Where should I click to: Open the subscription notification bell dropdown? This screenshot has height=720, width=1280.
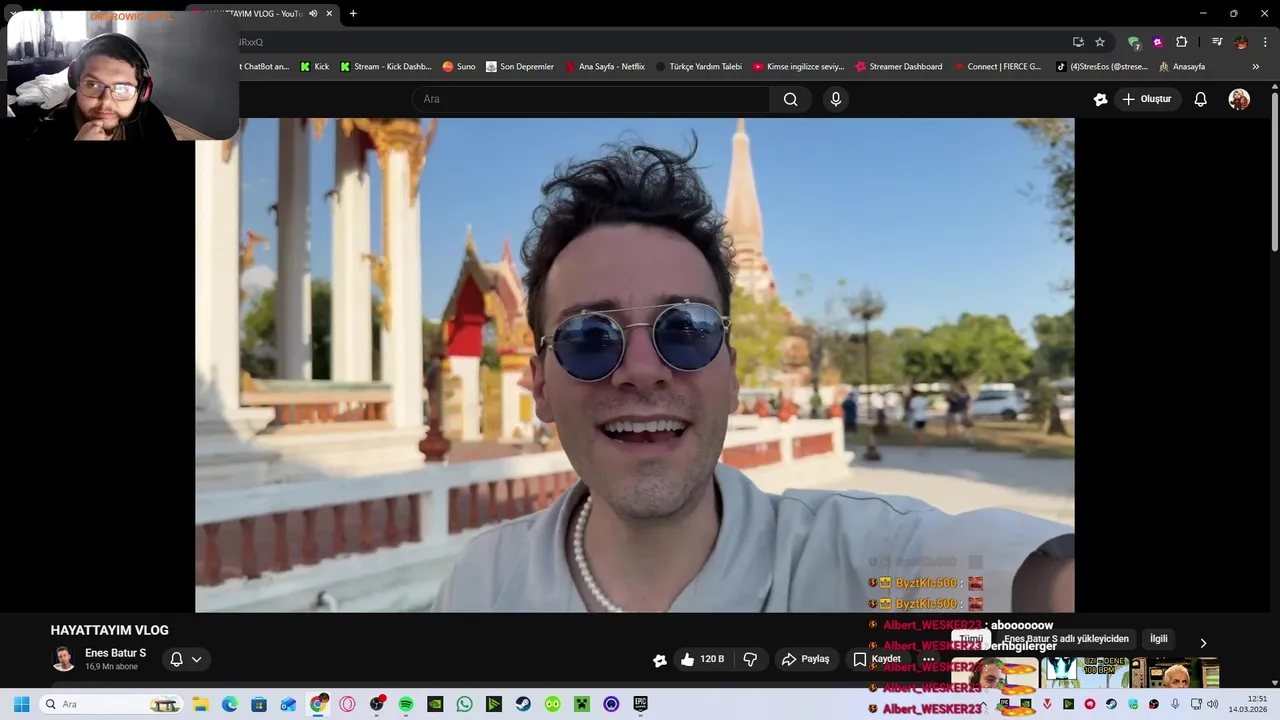pyautogui.click(x=186, y=659)
